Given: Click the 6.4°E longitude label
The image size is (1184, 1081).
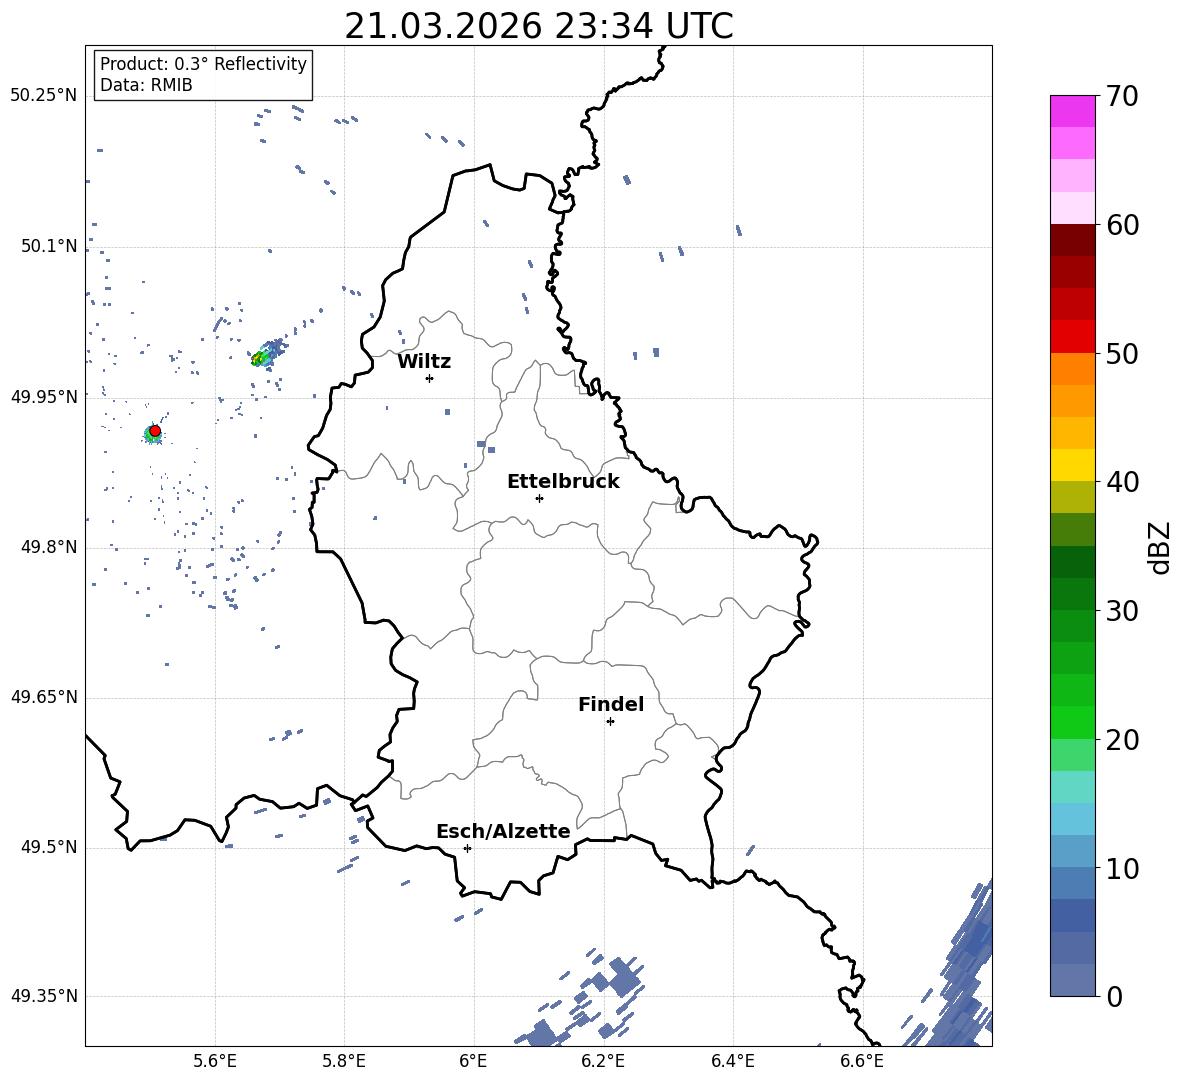Looking at the screenshot, I should (732, 1062).
